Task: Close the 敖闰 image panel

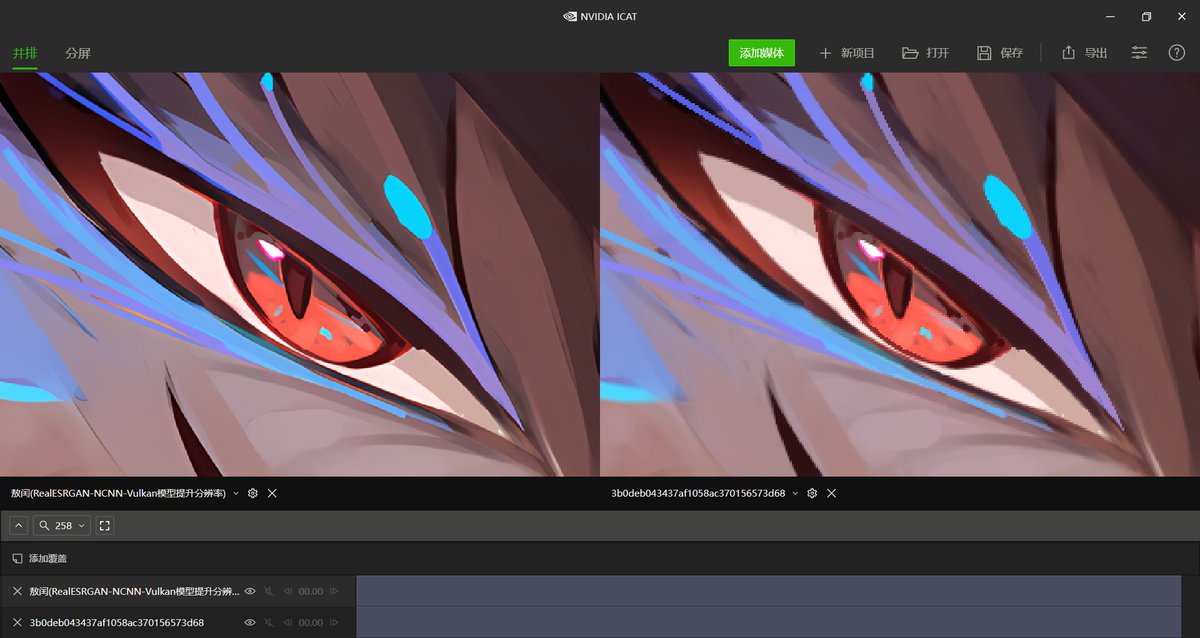Action: coord(272,494)
